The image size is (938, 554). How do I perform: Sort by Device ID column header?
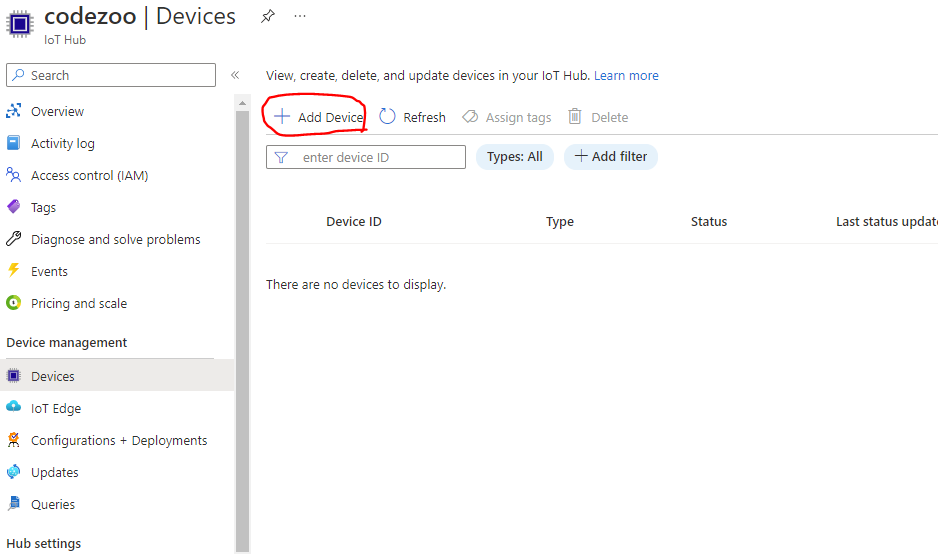click(354, 221)
